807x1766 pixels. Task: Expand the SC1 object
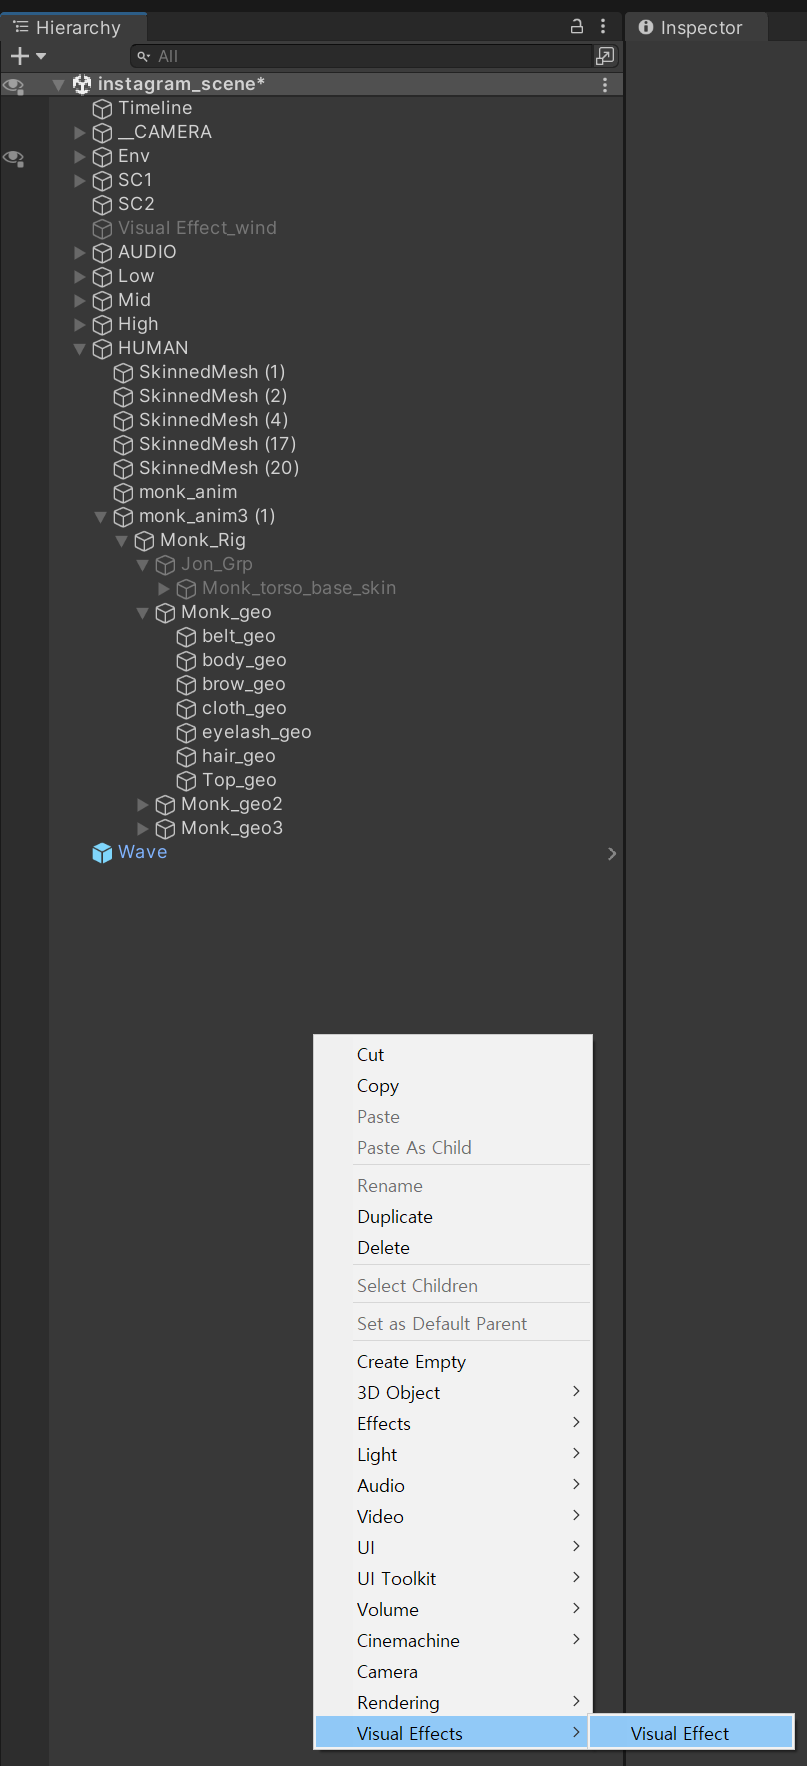pyautogui.click(x=80, y=180)
